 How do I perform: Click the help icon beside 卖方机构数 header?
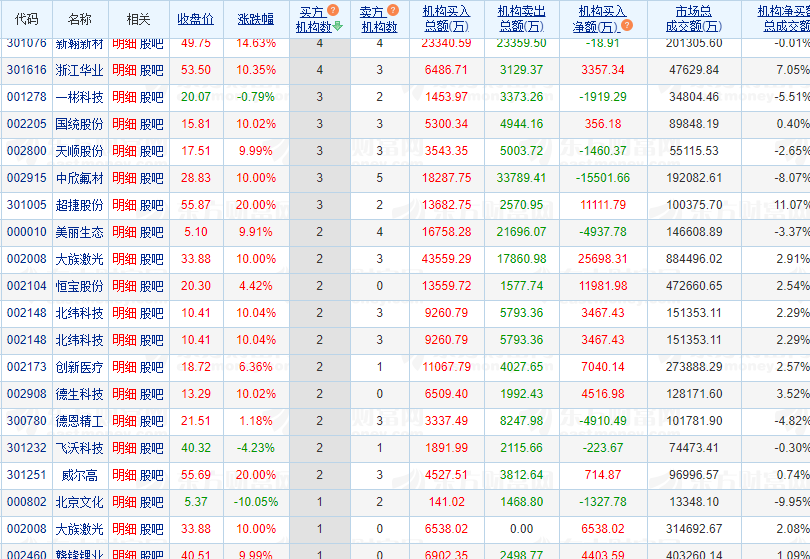393,10
